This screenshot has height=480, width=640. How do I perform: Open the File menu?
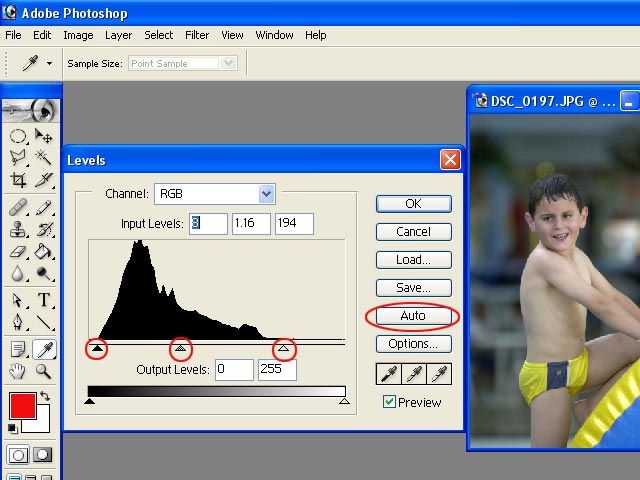coord(13,35)
